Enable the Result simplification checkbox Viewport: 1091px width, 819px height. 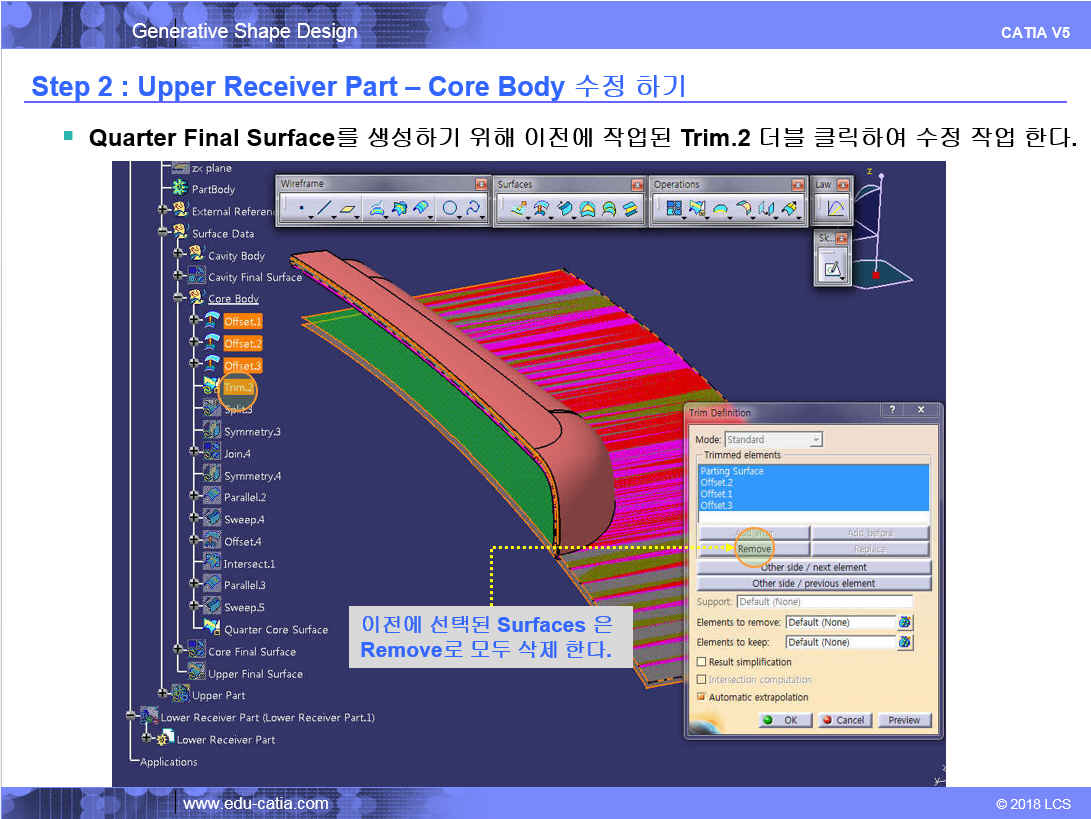click(x=702, y=662)
